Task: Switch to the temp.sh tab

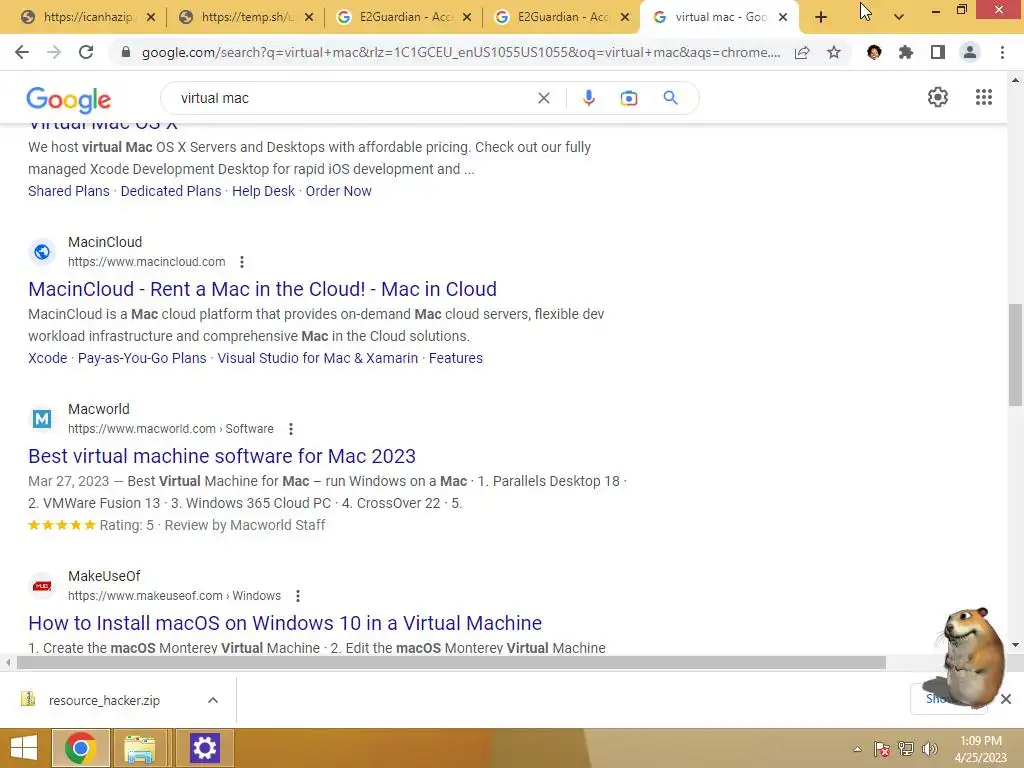Action: [x=246, y=17]
